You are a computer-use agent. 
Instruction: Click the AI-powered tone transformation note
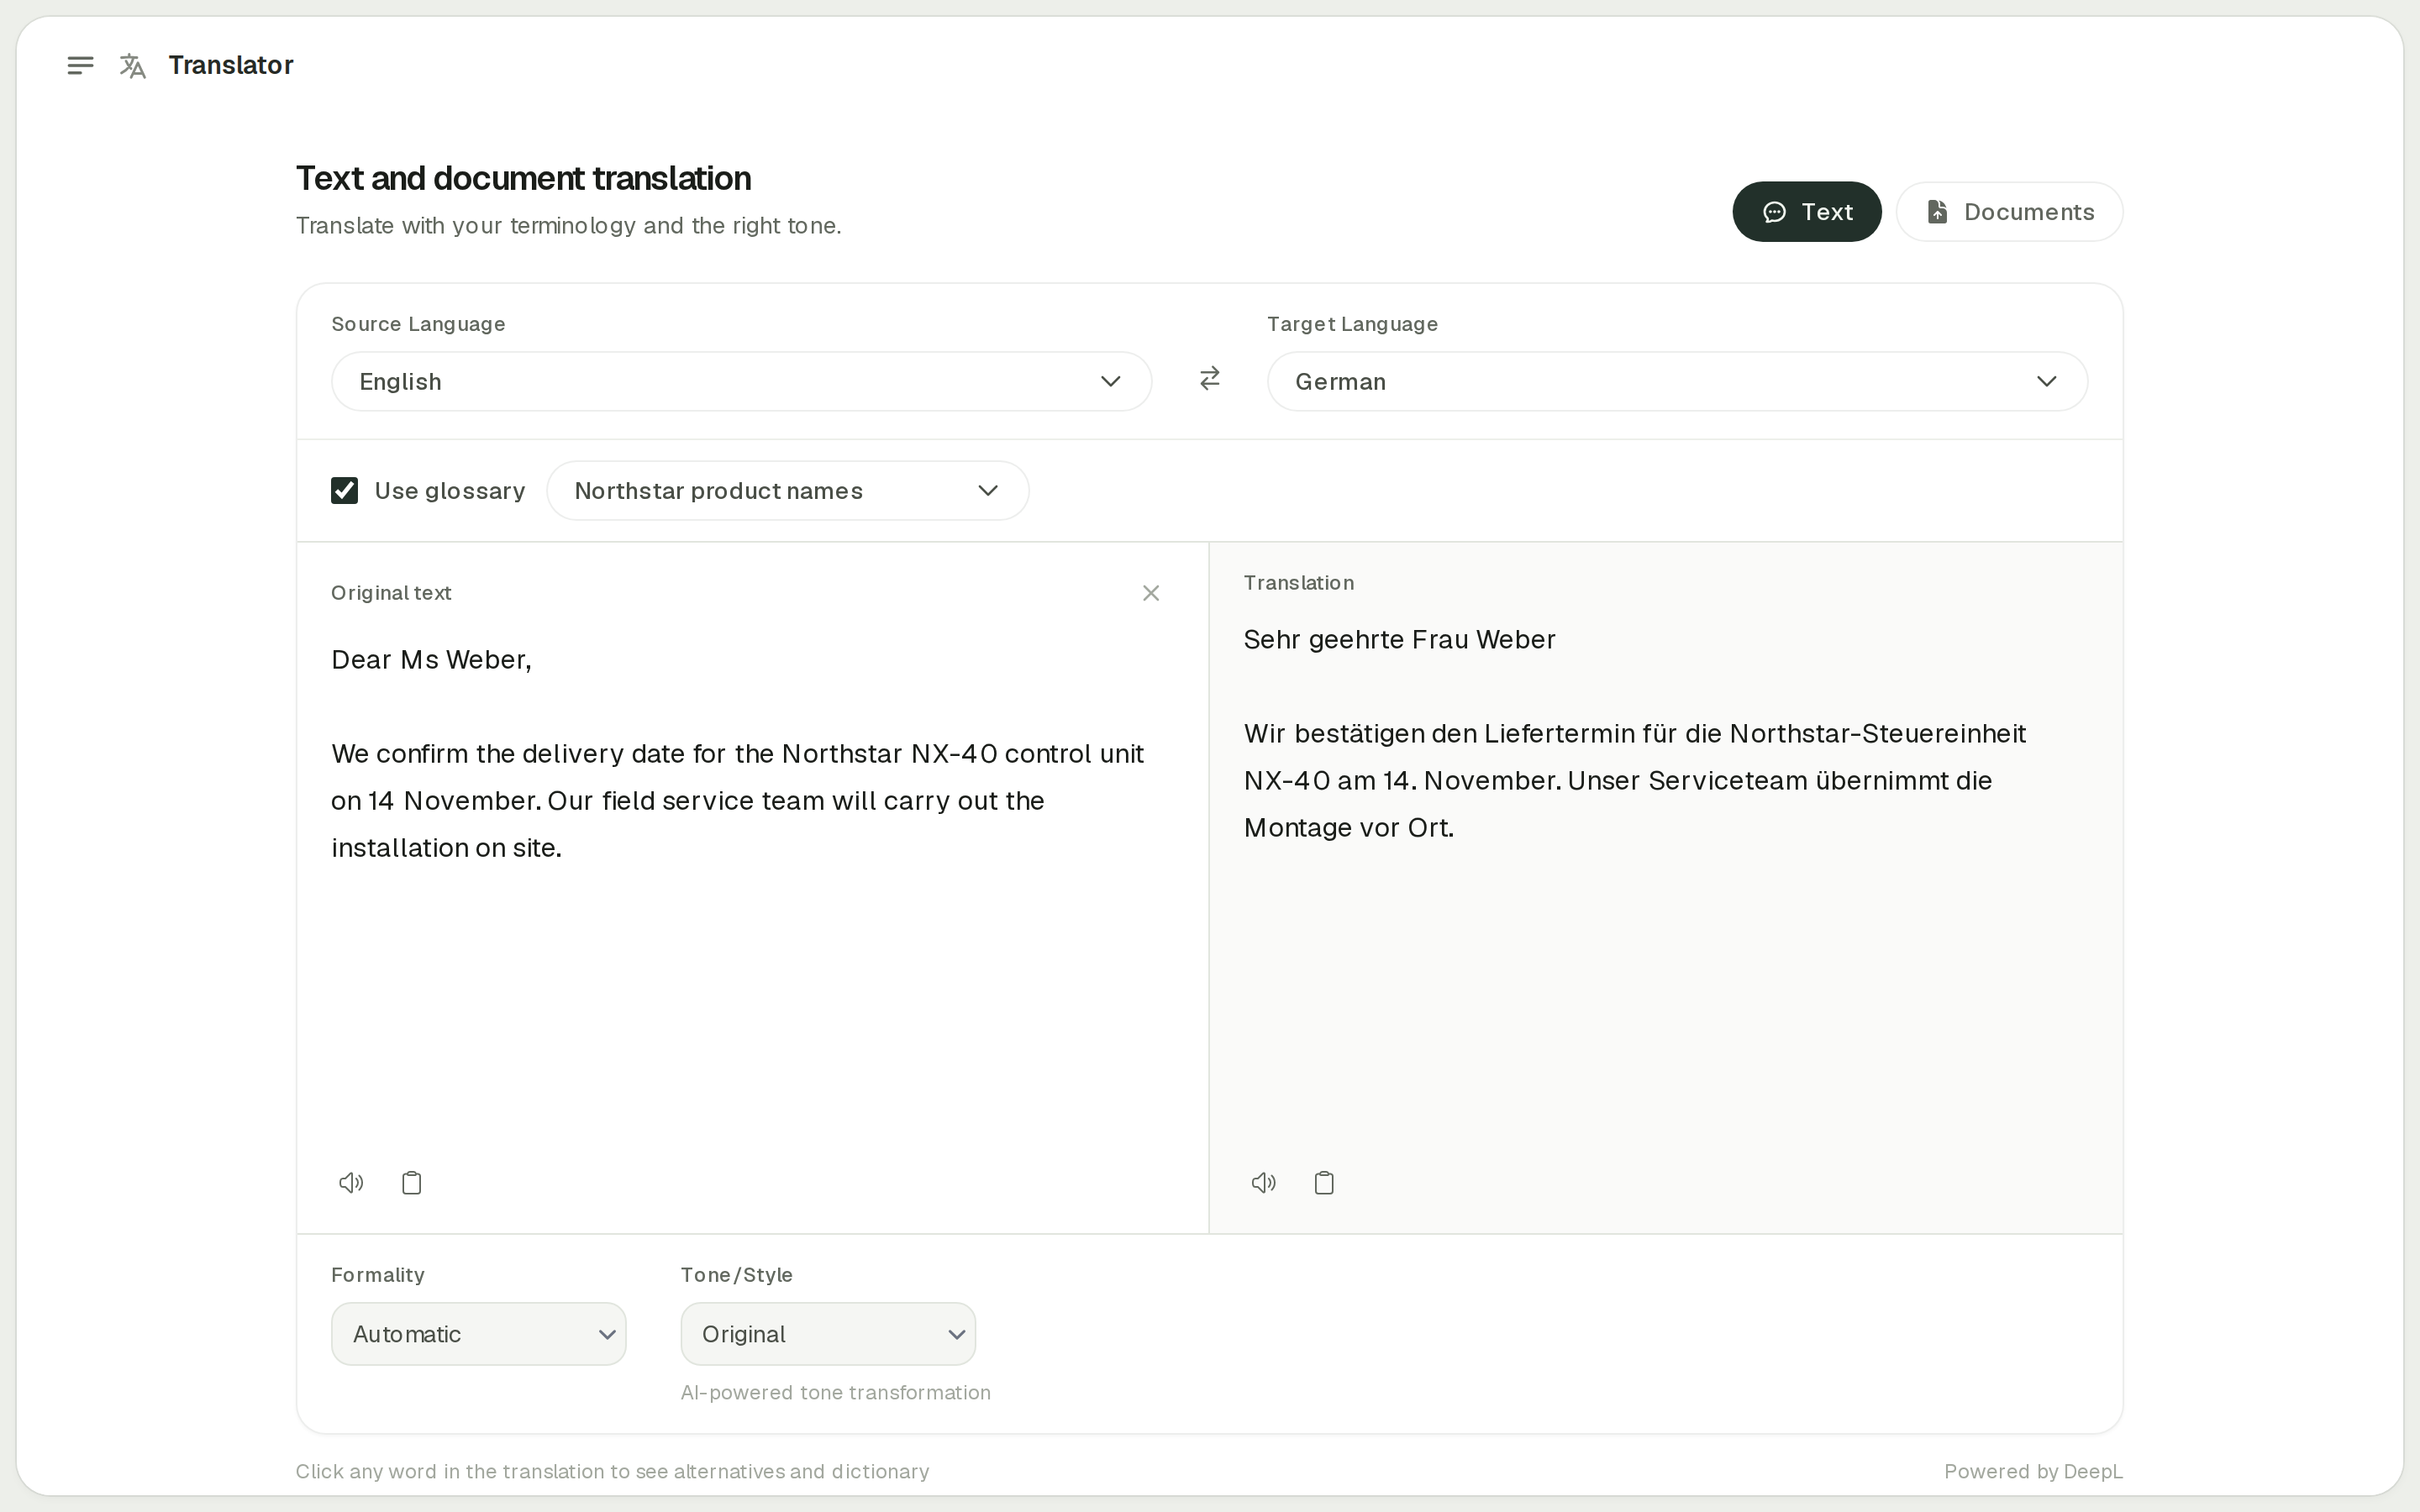(835, 1392)
